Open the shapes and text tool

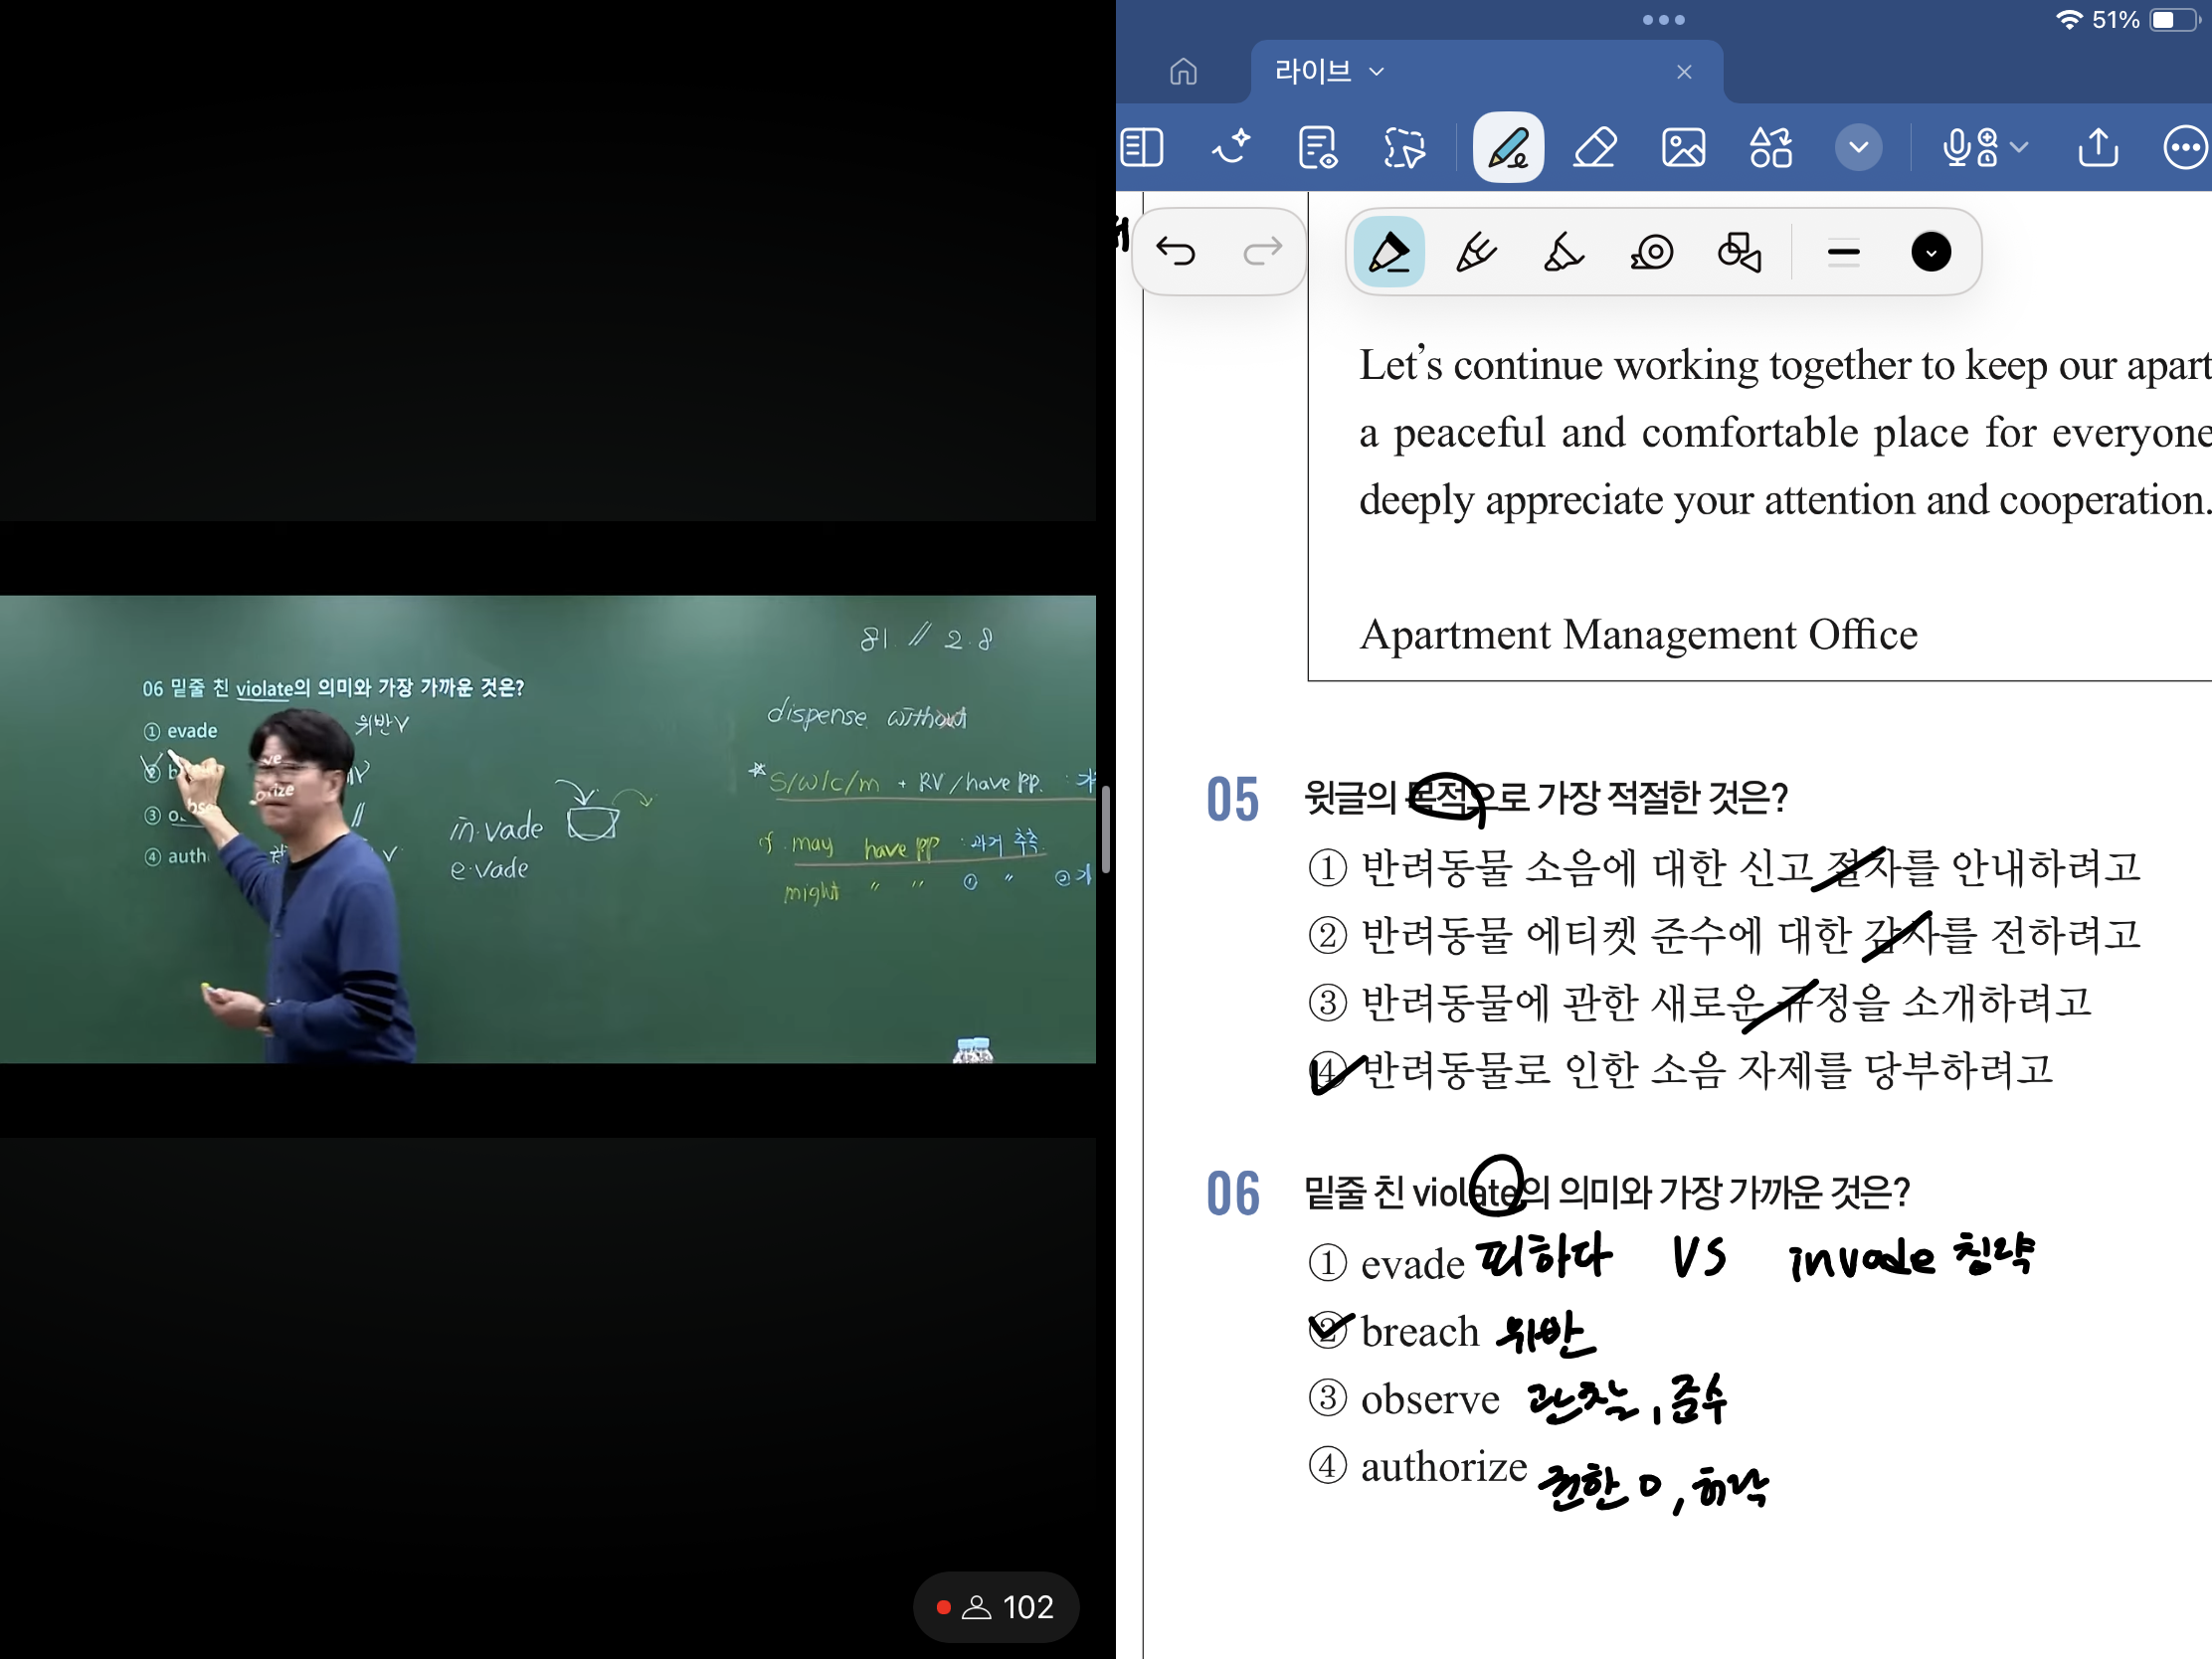1770,148
